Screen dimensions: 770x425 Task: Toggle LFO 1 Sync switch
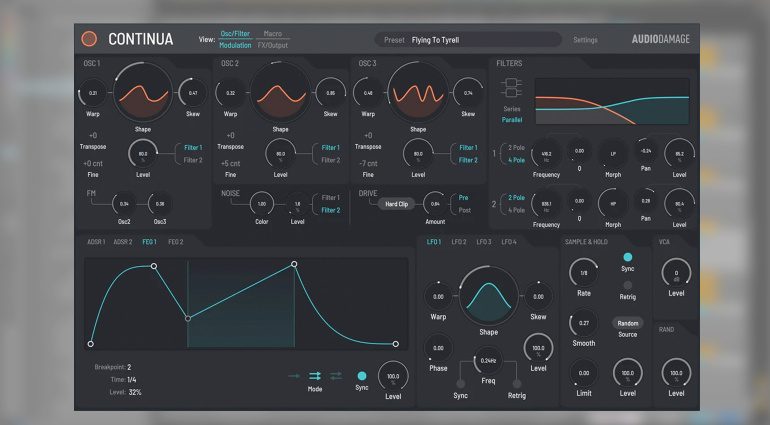click(459, 383)
